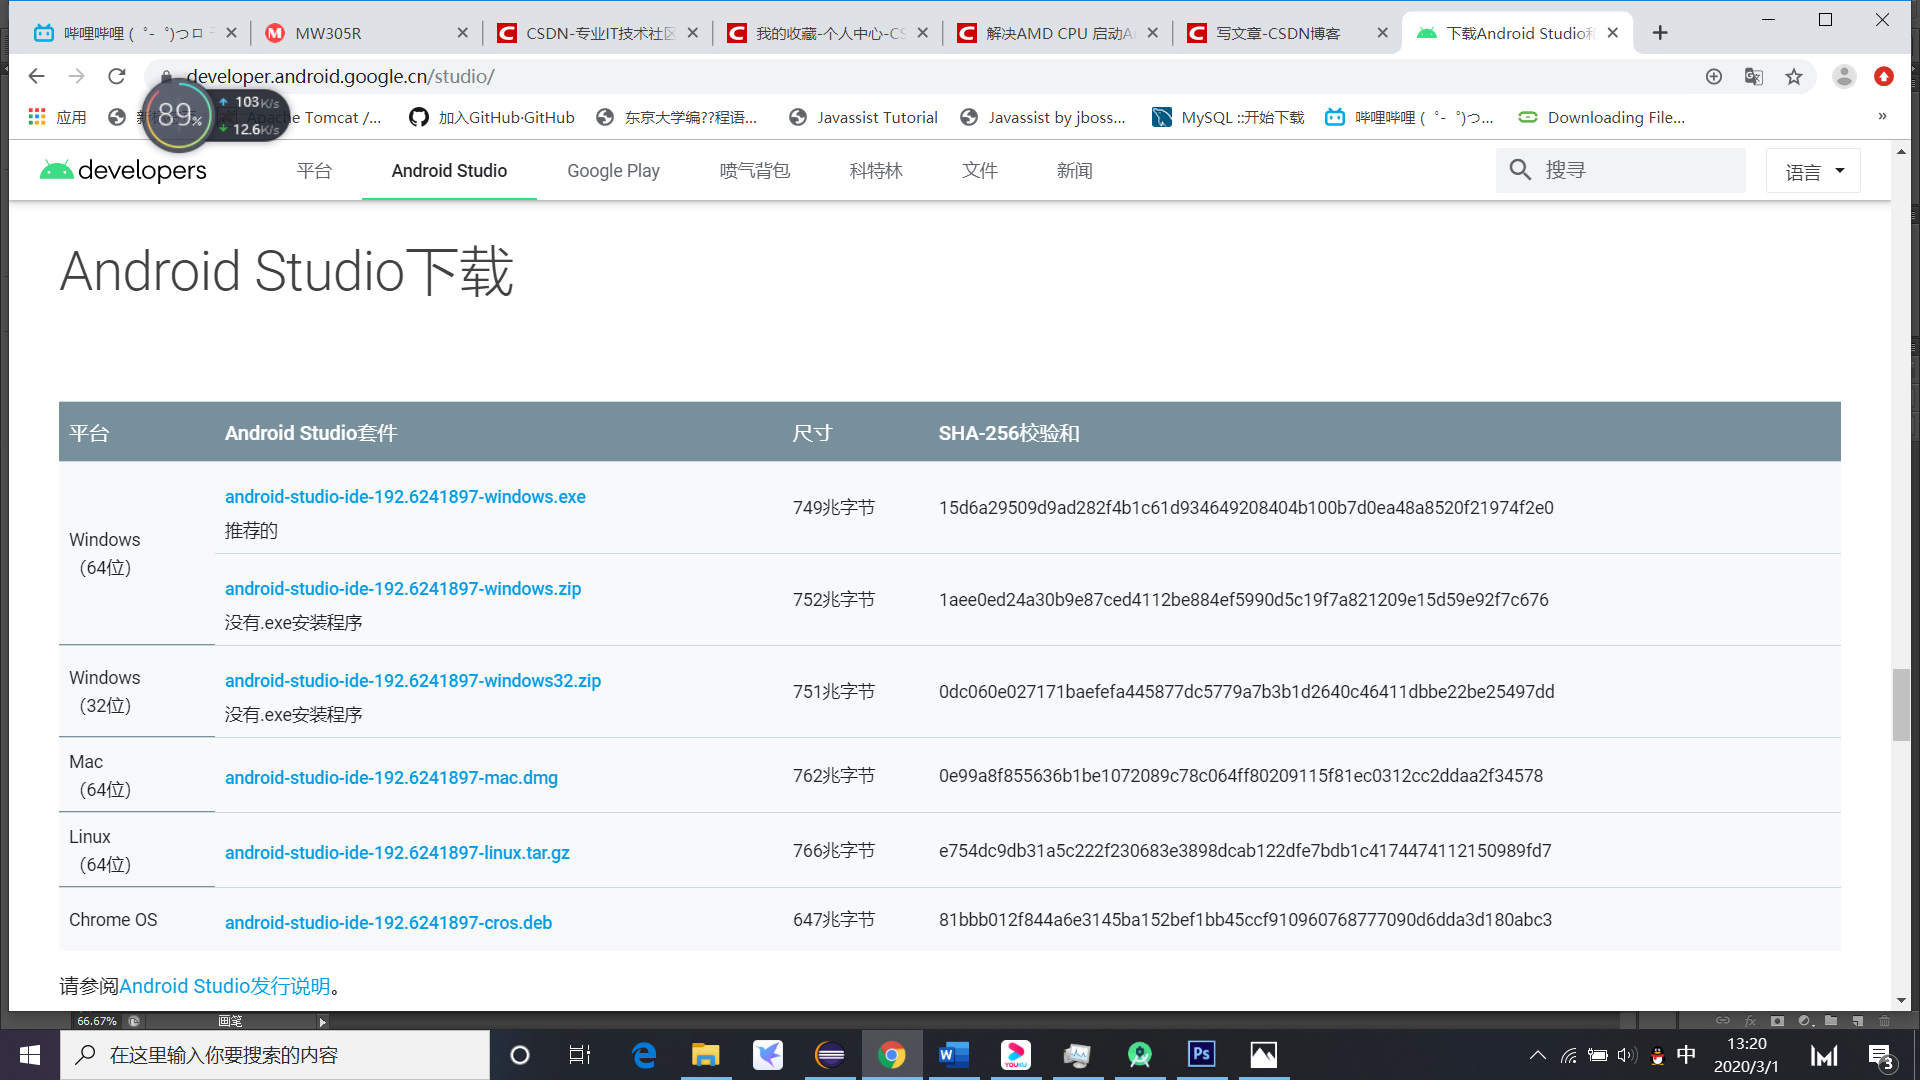Download android-studio-ide-192.6241897-windows.exe
Image resolution: width=1920 pixels, height=1080 pixels.
coord(405,496)
